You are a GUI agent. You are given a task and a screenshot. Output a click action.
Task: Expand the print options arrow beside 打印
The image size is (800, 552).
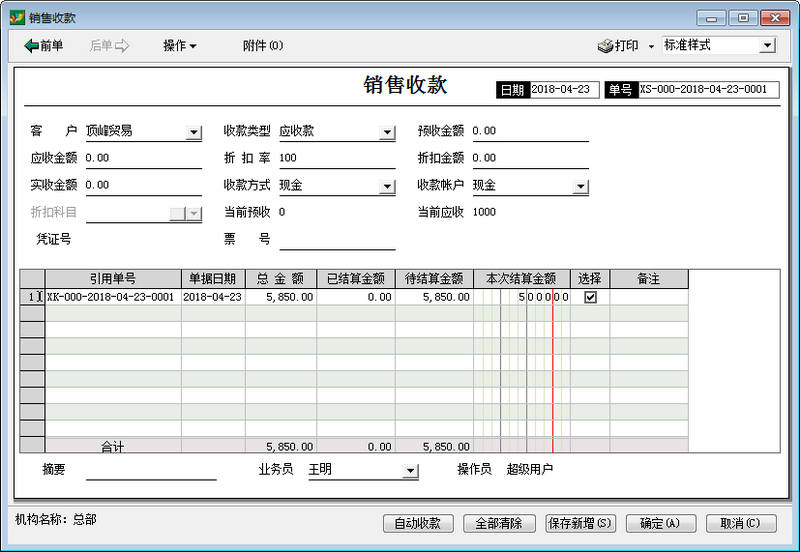pyautogui.click(x=651, y=46)
